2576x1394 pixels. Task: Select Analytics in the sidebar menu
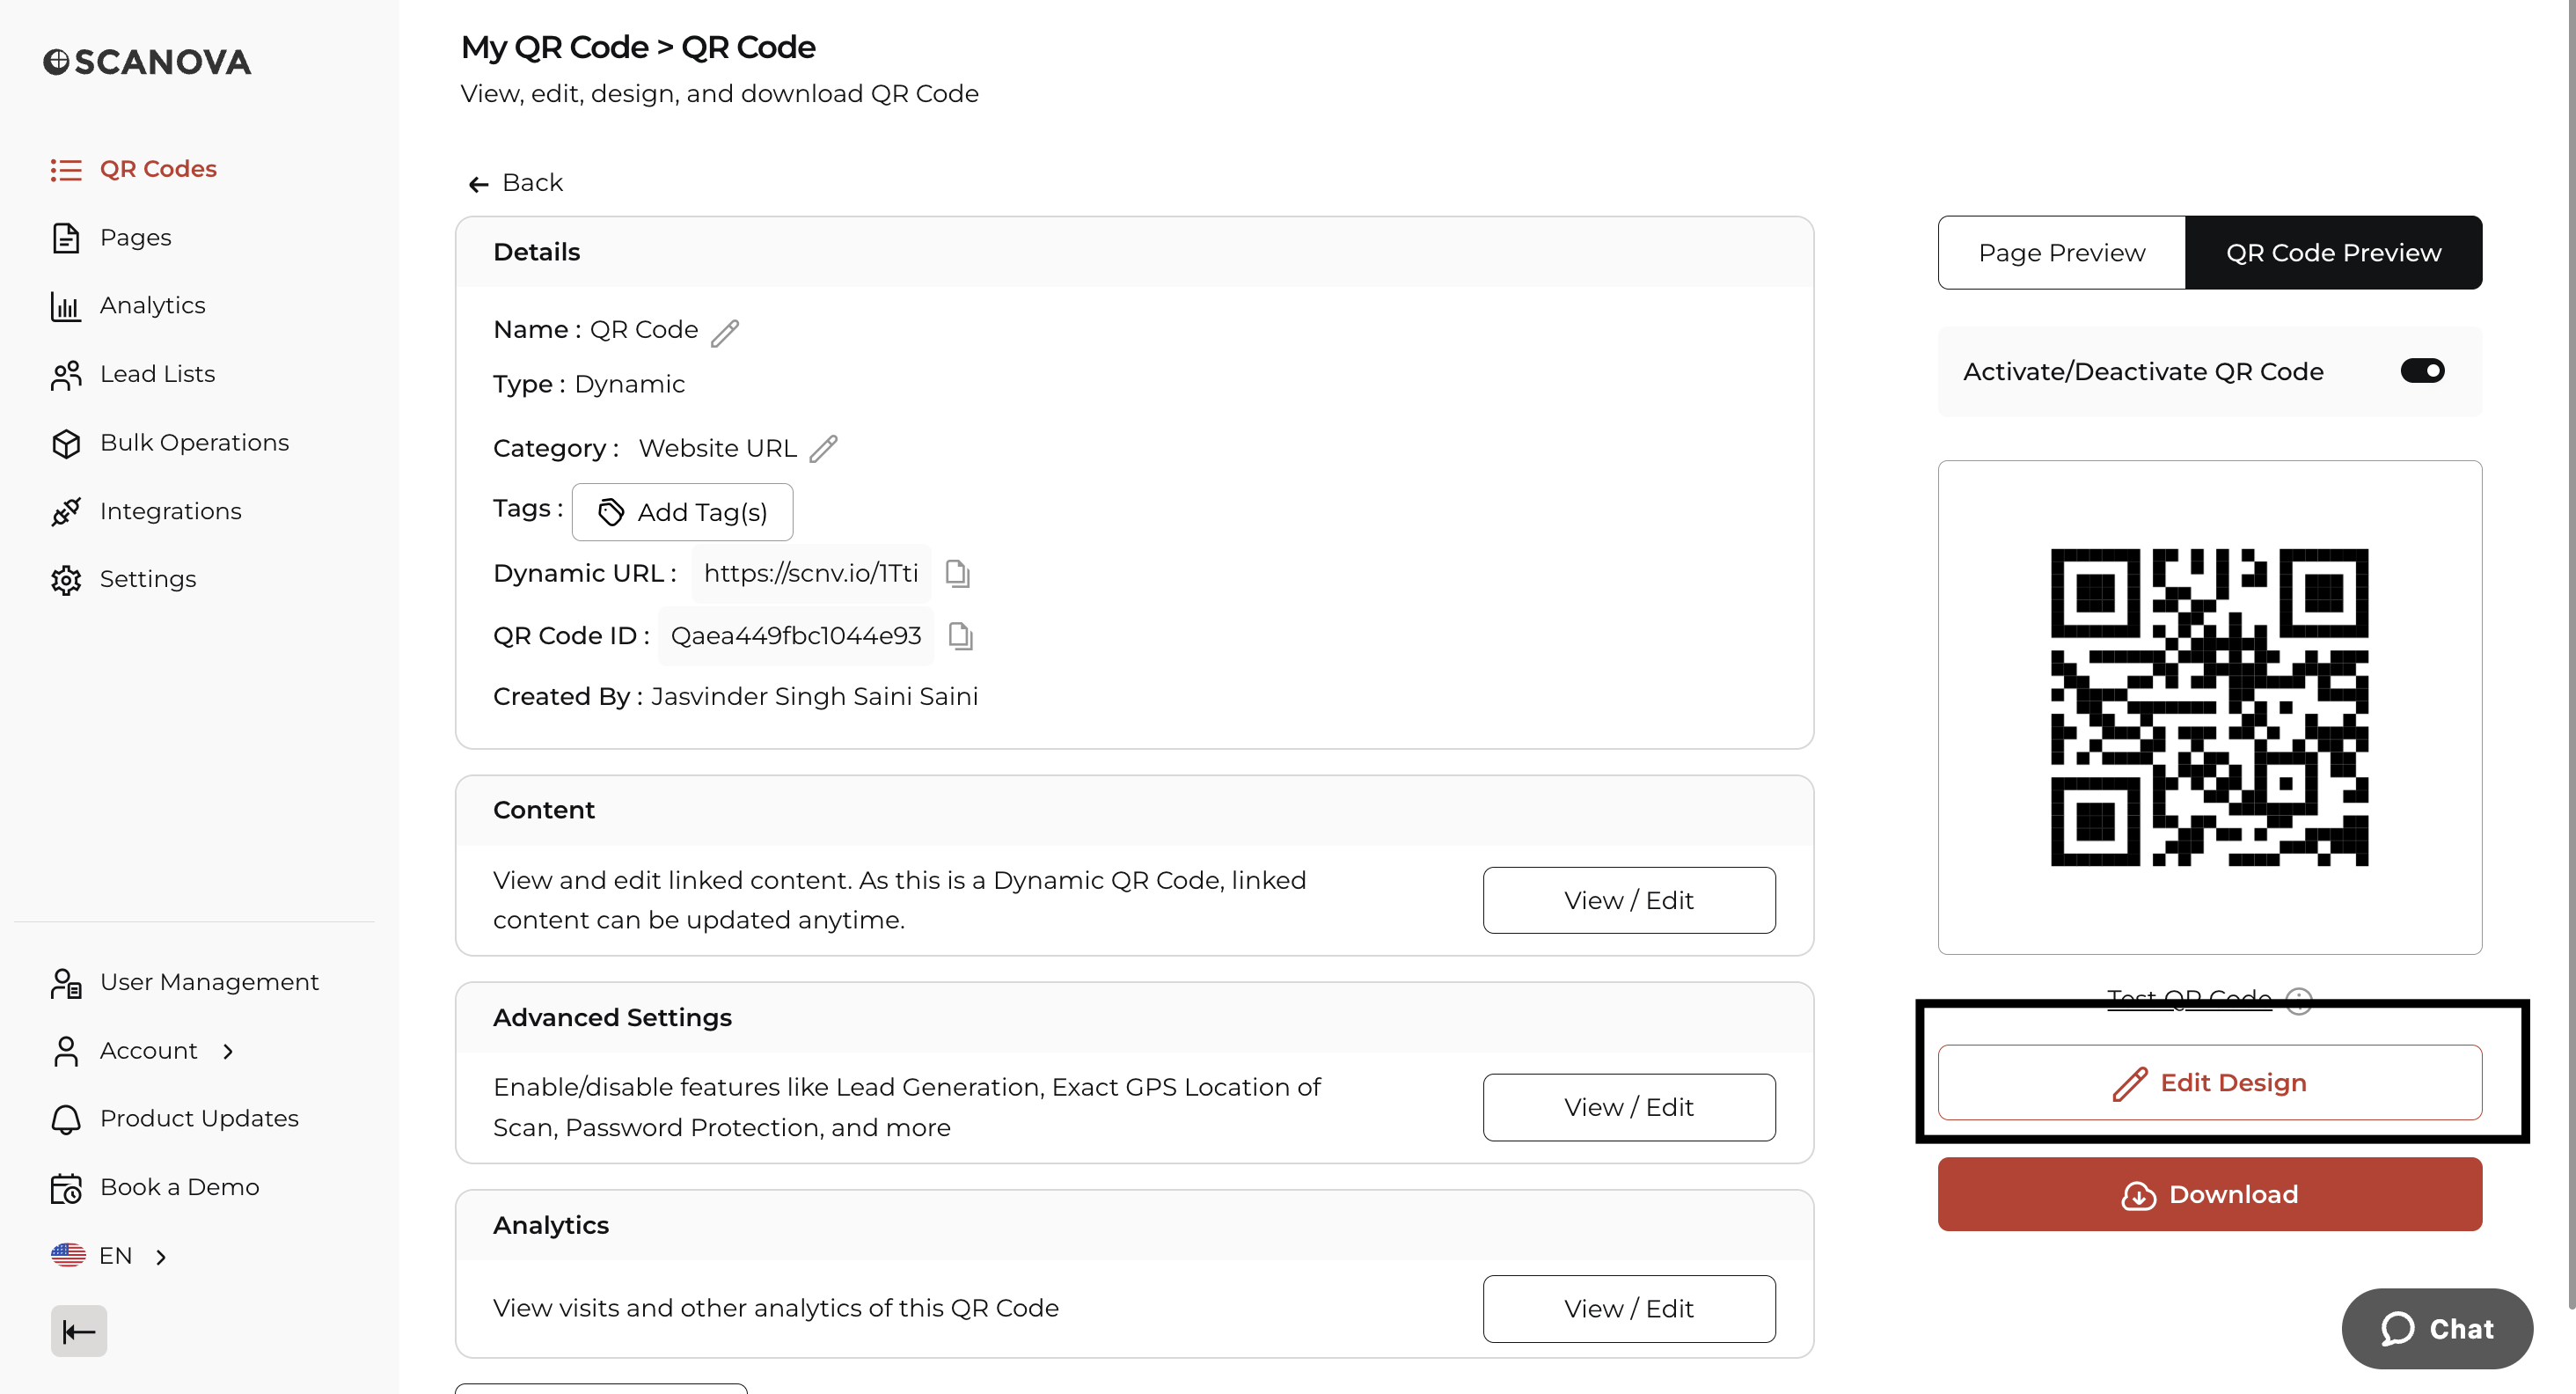(152, 306)
